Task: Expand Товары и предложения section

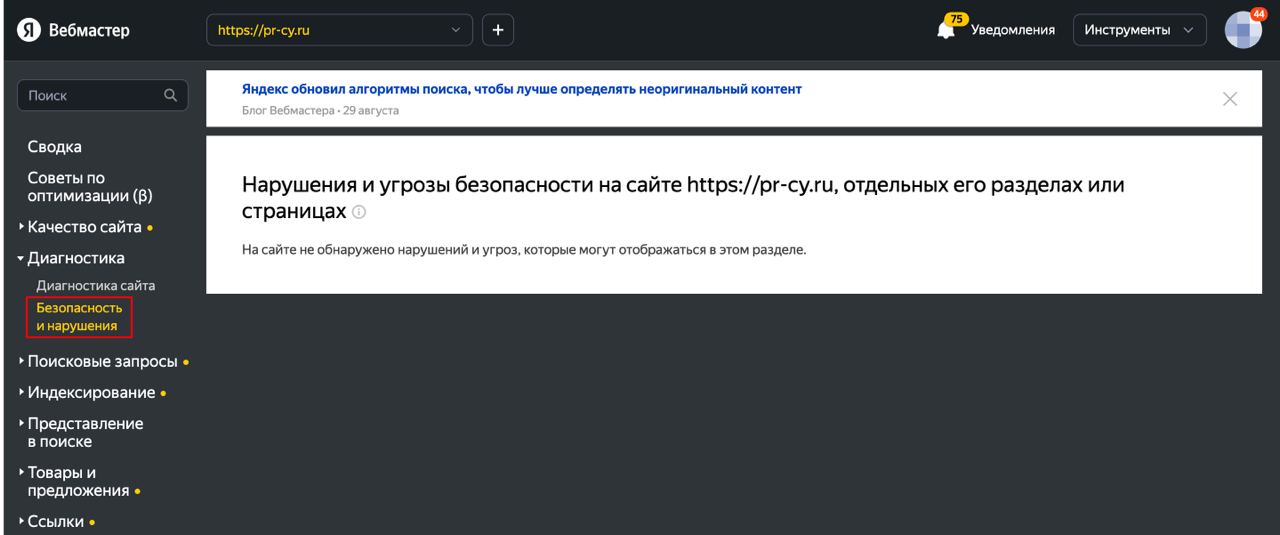Action: coord(79,482)
